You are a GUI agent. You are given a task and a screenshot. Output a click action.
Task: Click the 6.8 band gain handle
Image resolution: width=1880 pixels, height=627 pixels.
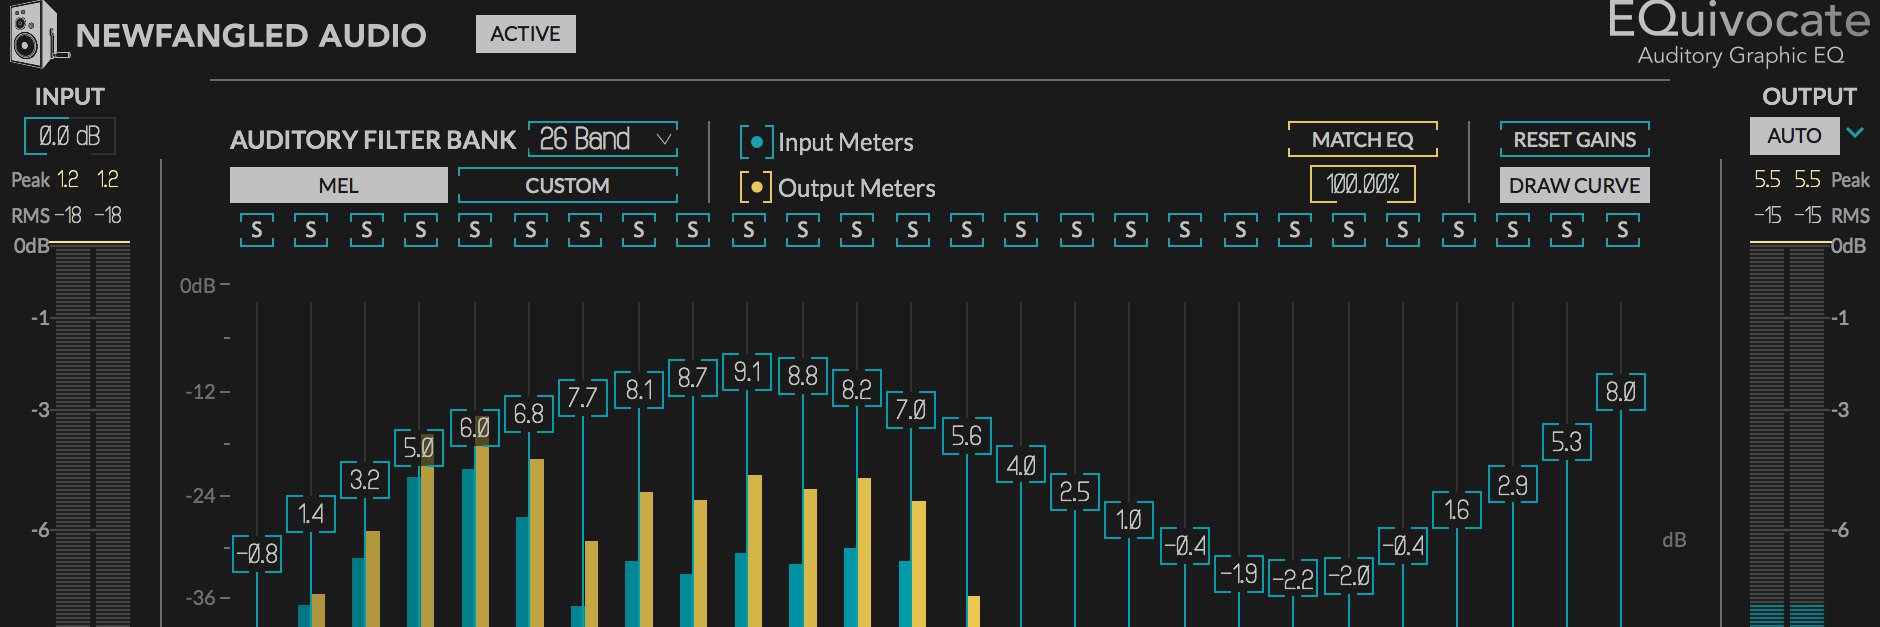[x=530, y=413]
